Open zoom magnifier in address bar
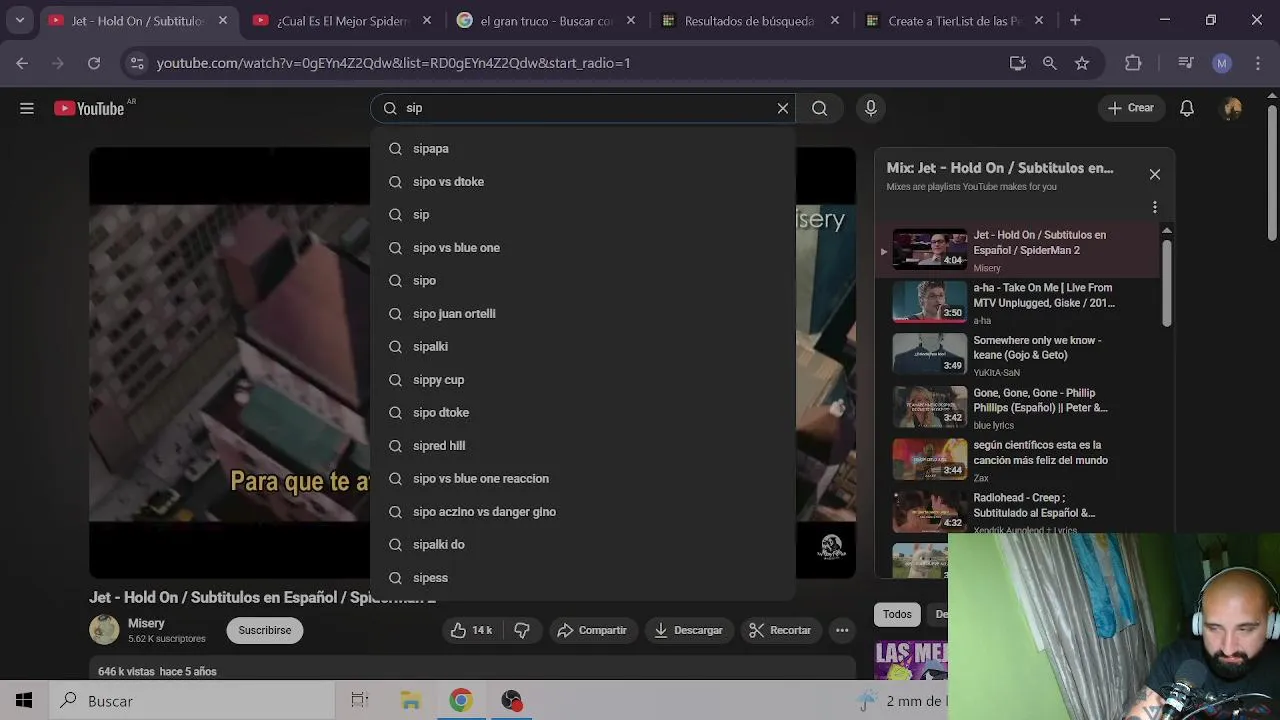Screen dimensions: 1280x720 click(x=1049, y=63)
